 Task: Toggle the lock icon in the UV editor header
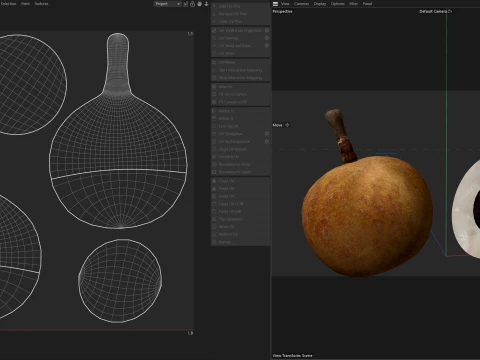click(x=193, y=4)
